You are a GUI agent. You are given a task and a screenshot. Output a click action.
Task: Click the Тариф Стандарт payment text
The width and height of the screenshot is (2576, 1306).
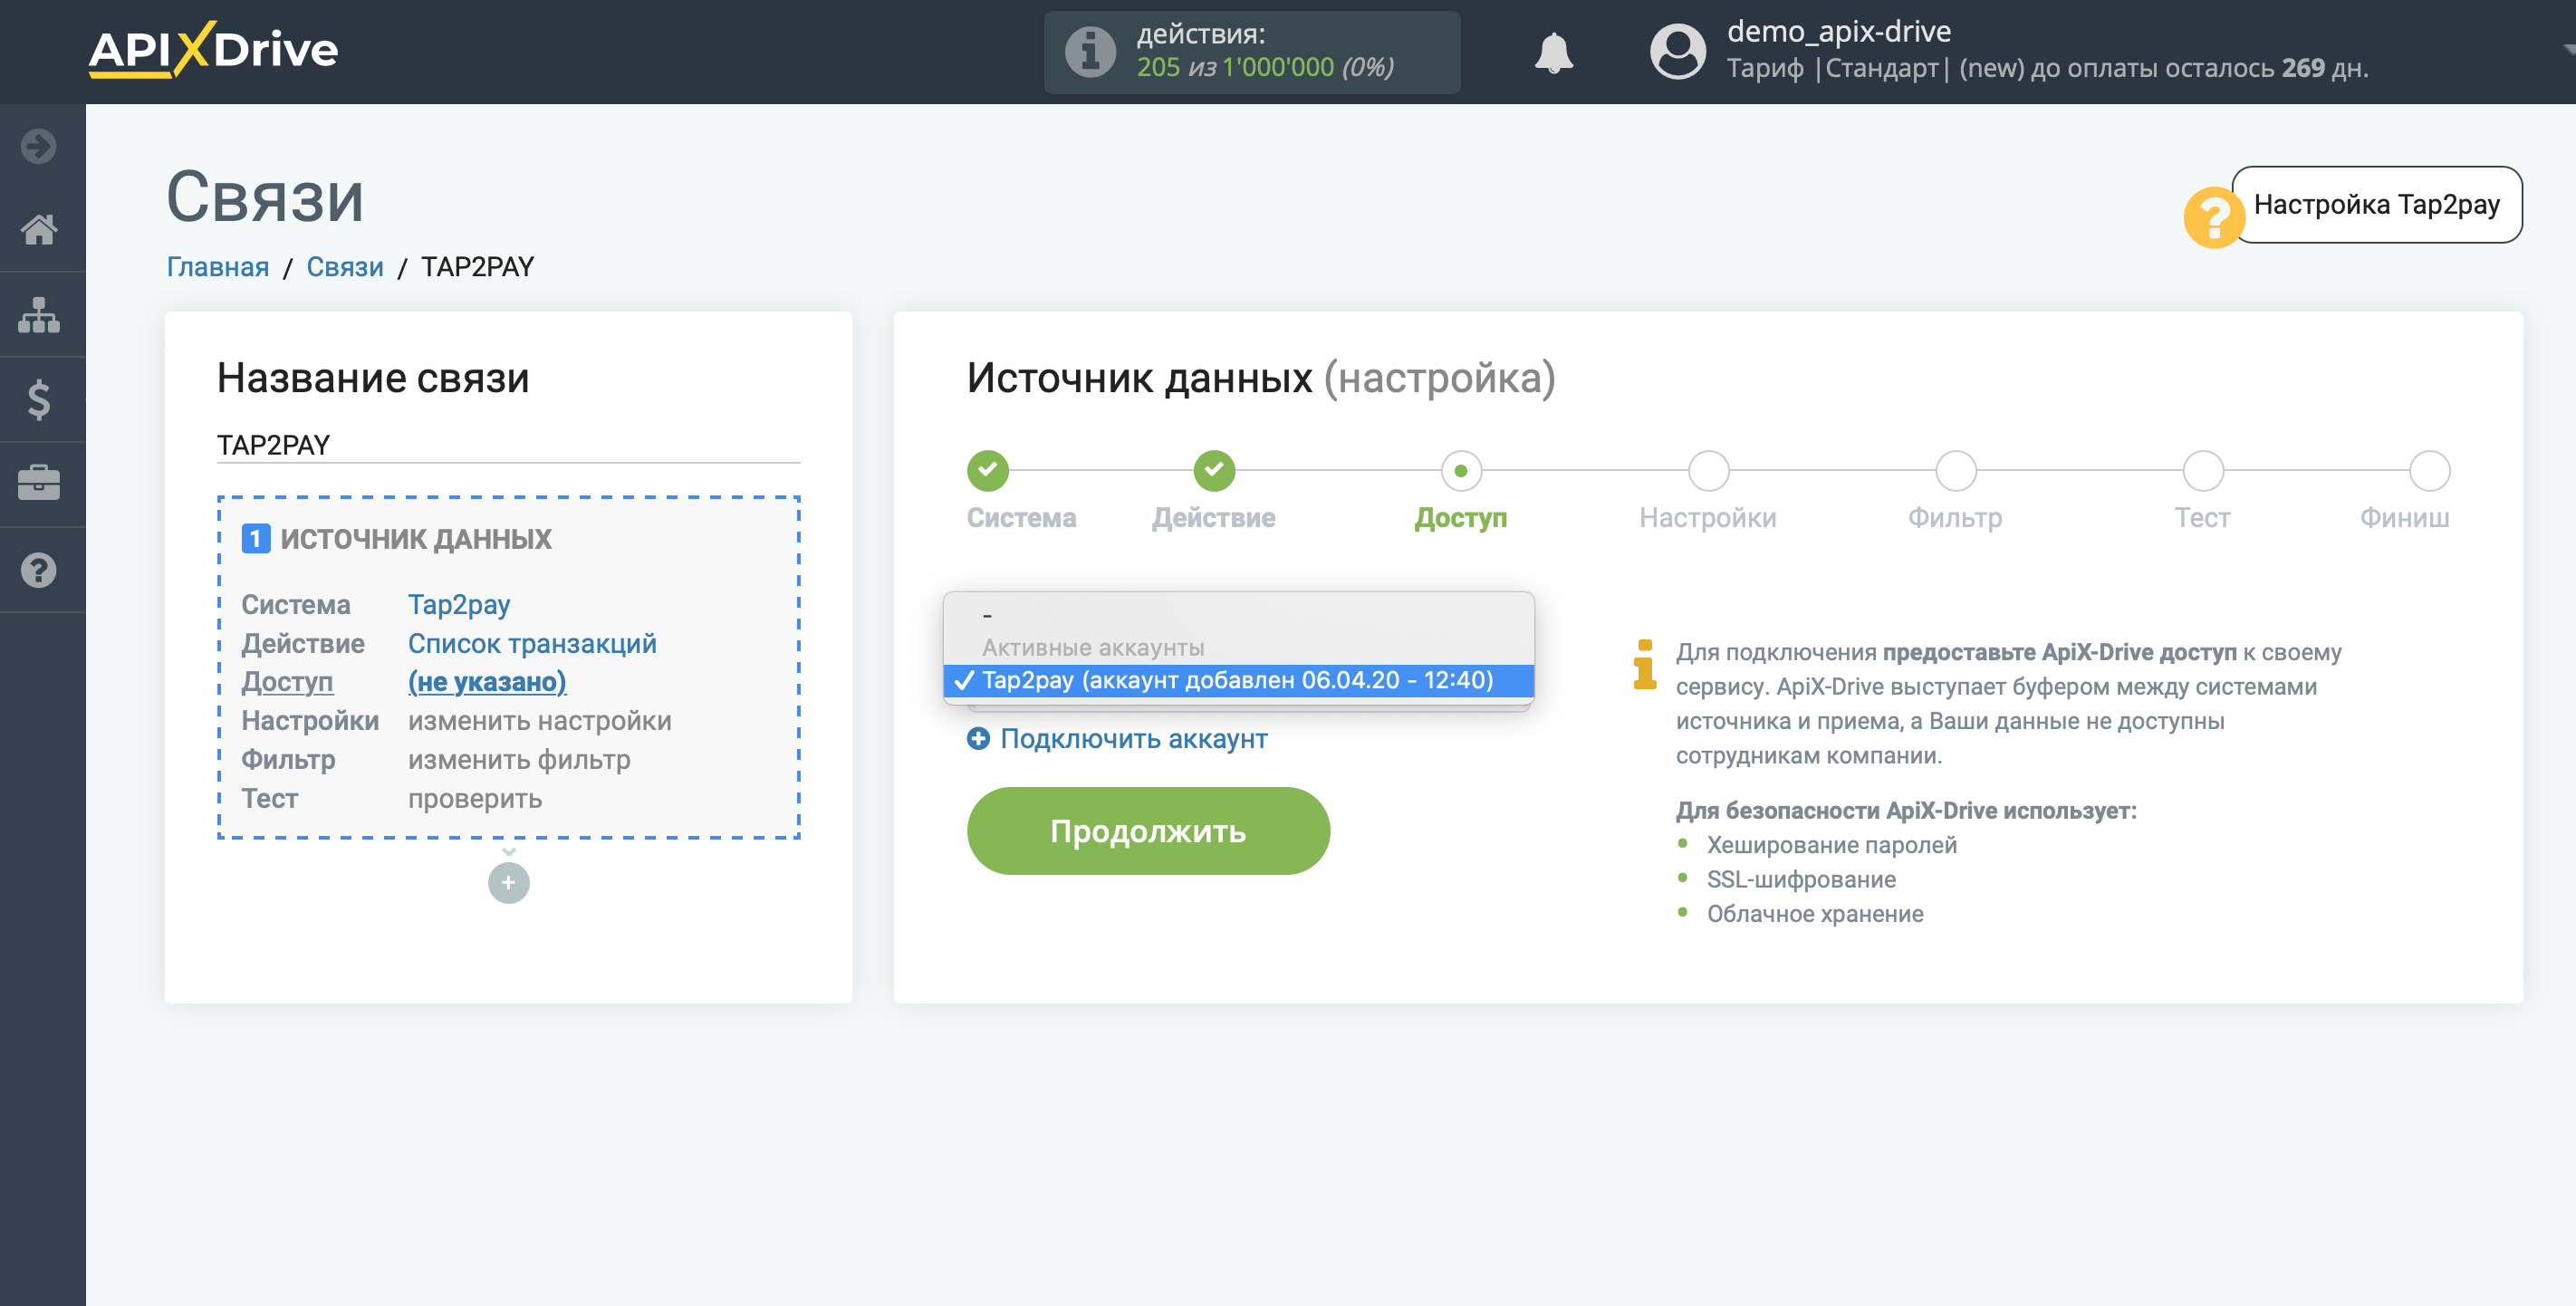click(x=2047, y=68)
